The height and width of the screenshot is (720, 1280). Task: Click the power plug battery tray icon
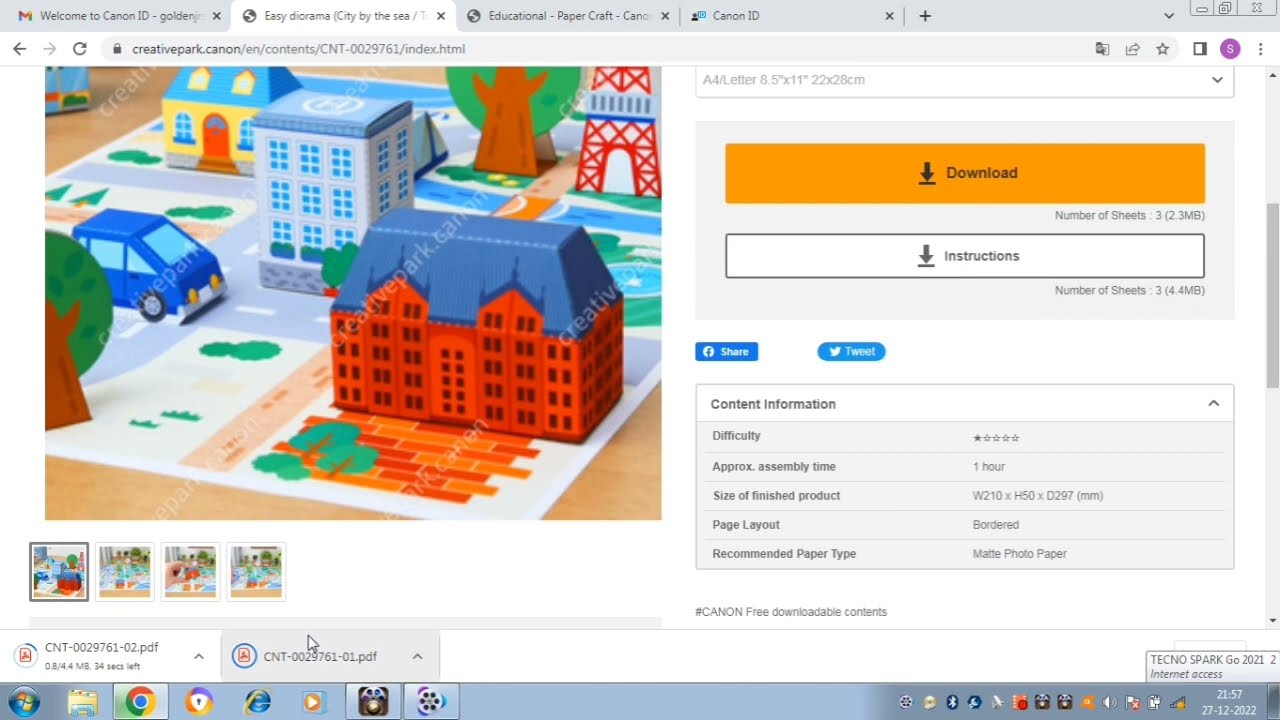pyautogui.click(x=1154, y=702)
